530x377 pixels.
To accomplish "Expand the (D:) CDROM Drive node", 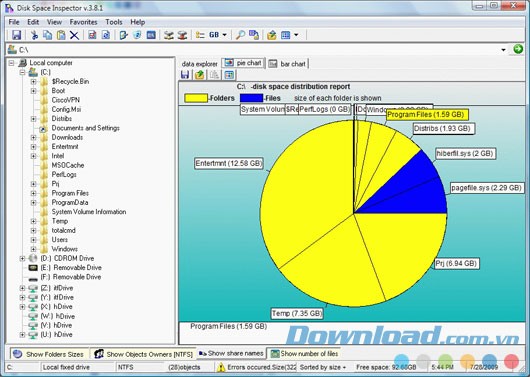I will pyautogui.click(x=22, y=258).
